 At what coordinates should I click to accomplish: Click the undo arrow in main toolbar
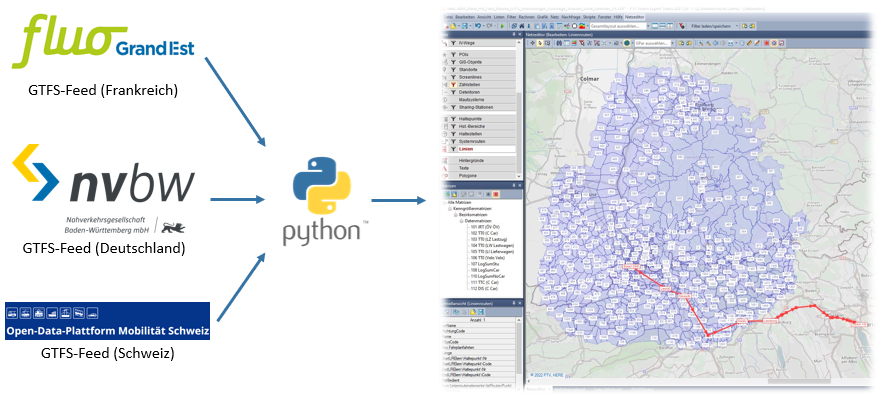[475, 26]
